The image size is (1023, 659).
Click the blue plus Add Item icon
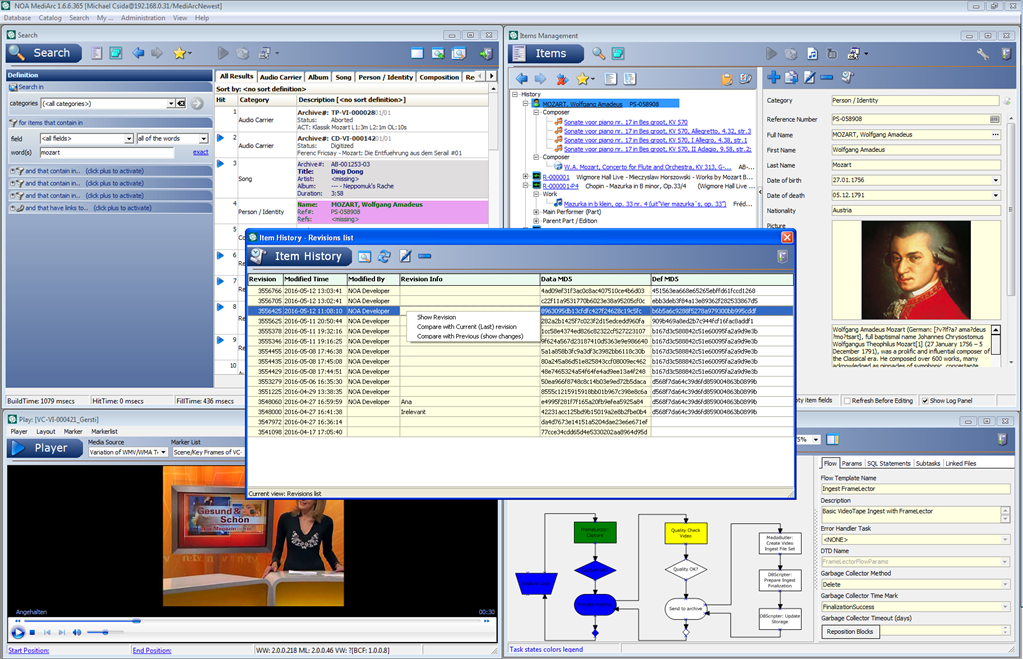pos(774,77)
